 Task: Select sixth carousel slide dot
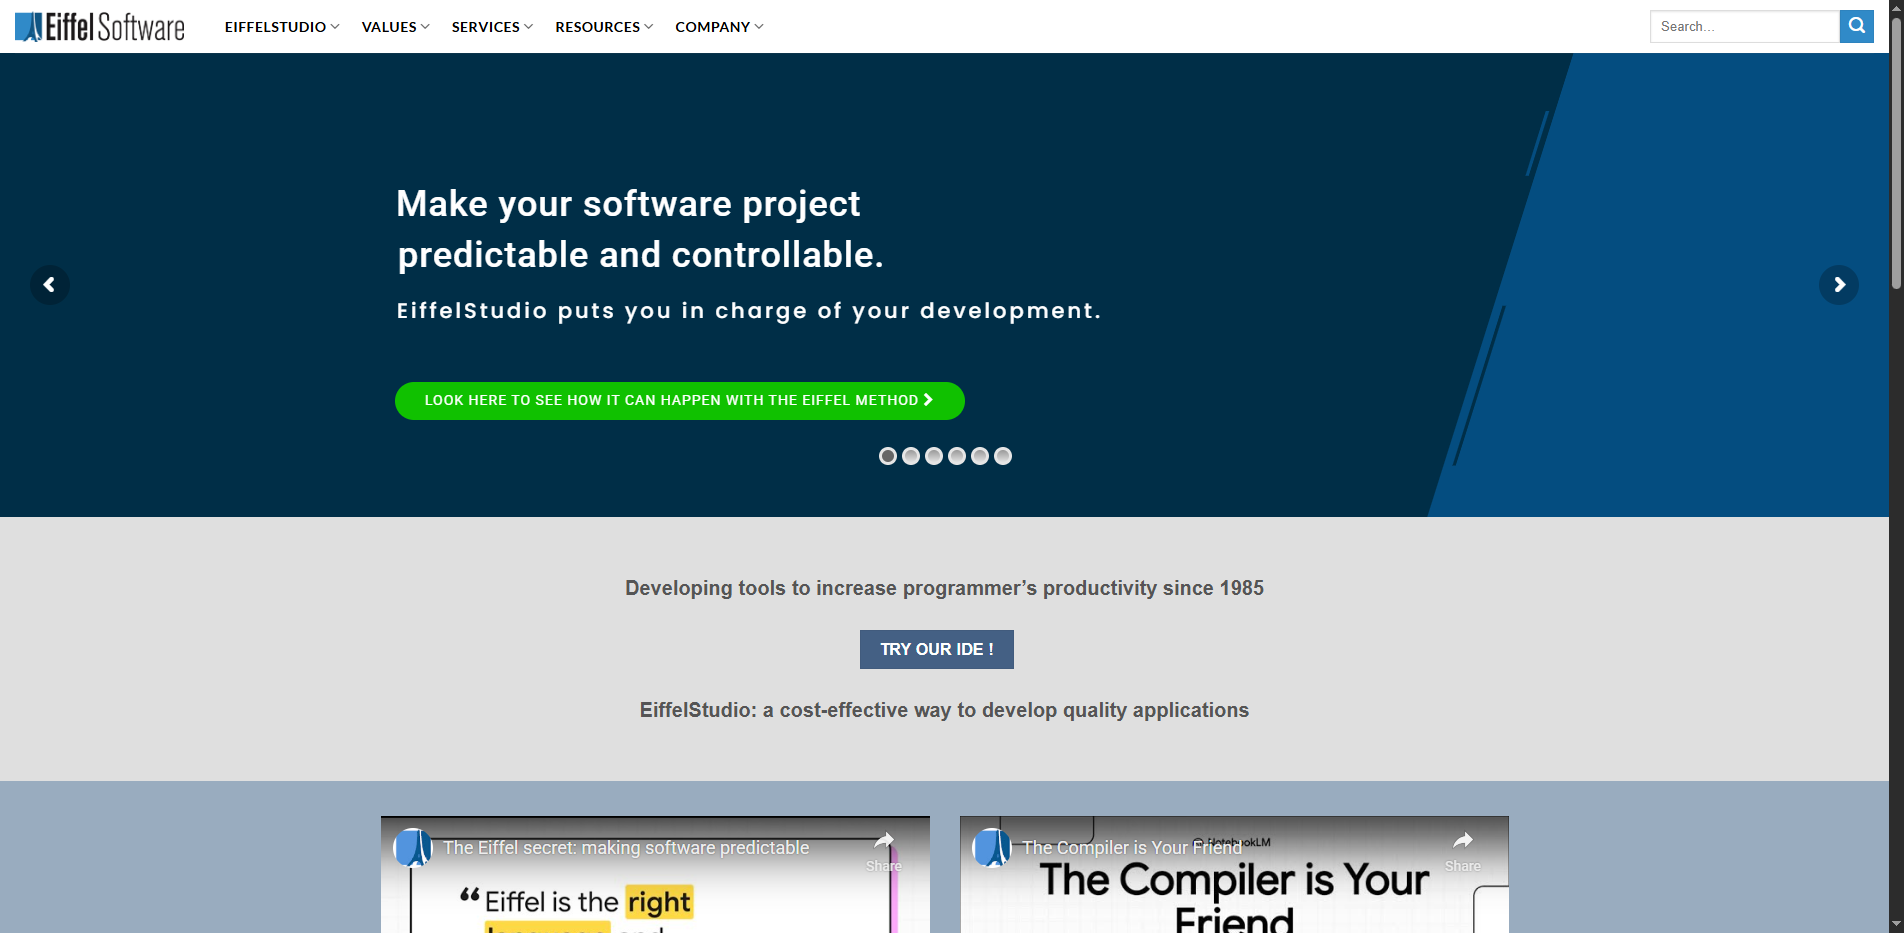(1003, 456)
